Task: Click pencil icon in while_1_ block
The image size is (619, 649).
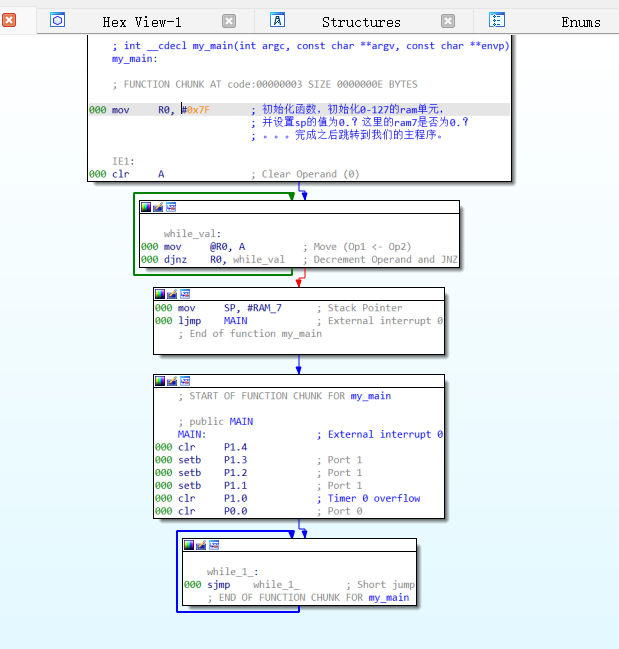Action: coord(201,545)
